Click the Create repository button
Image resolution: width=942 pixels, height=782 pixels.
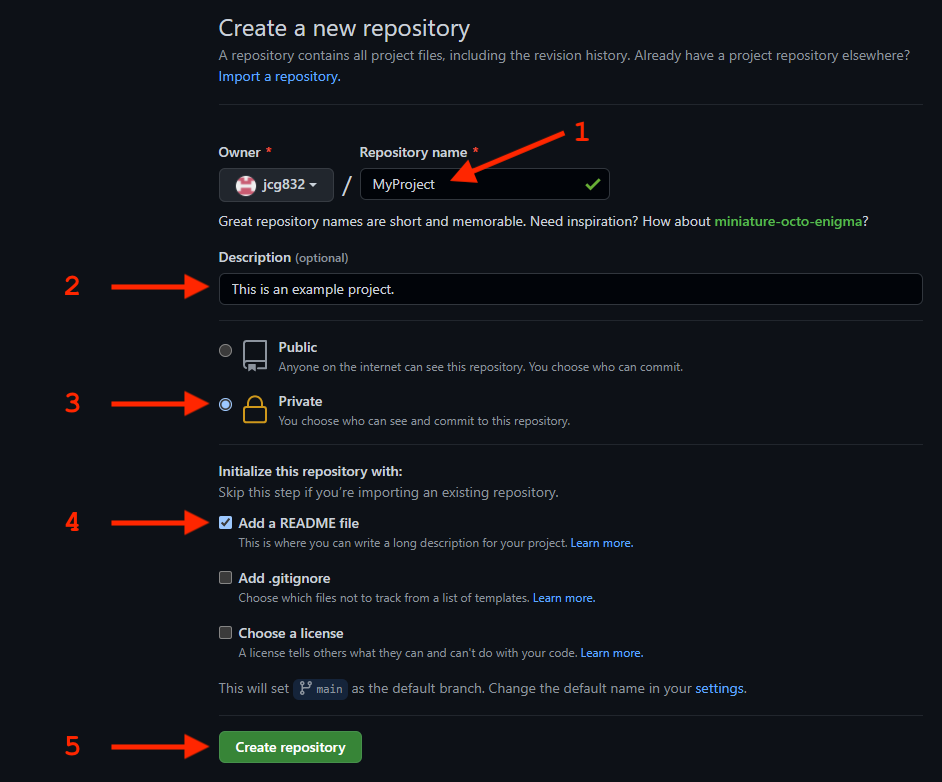[290, 747]
